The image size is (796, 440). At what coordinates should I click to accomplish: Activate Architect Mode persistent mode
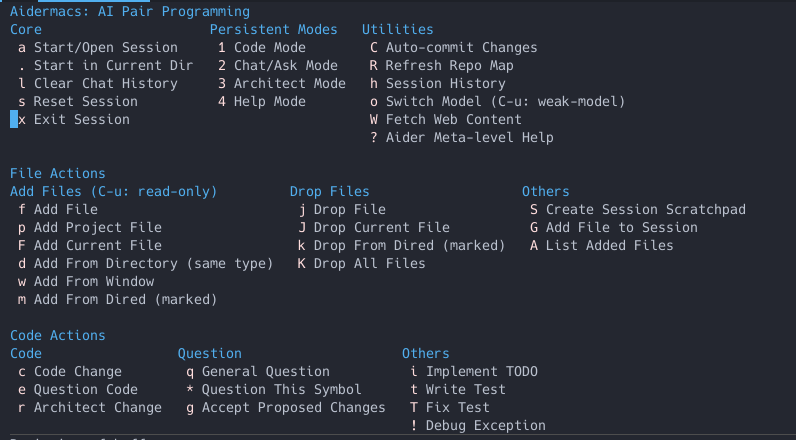289,83
